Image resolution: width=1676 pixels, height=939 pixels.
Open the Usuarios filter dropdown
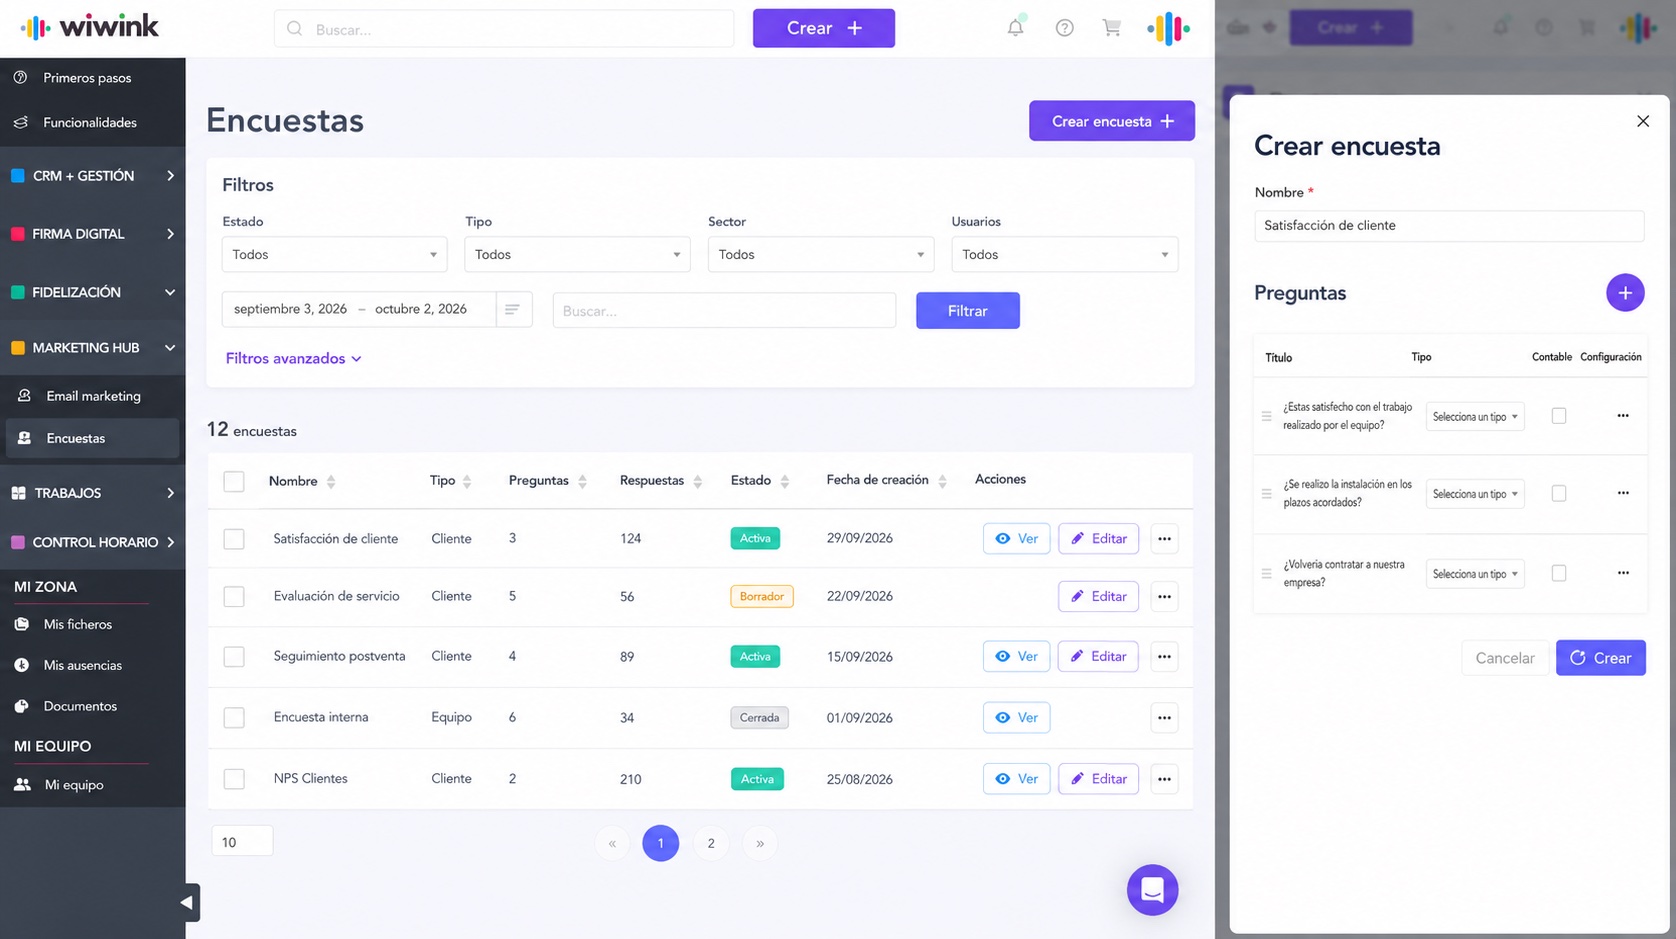1064,255
